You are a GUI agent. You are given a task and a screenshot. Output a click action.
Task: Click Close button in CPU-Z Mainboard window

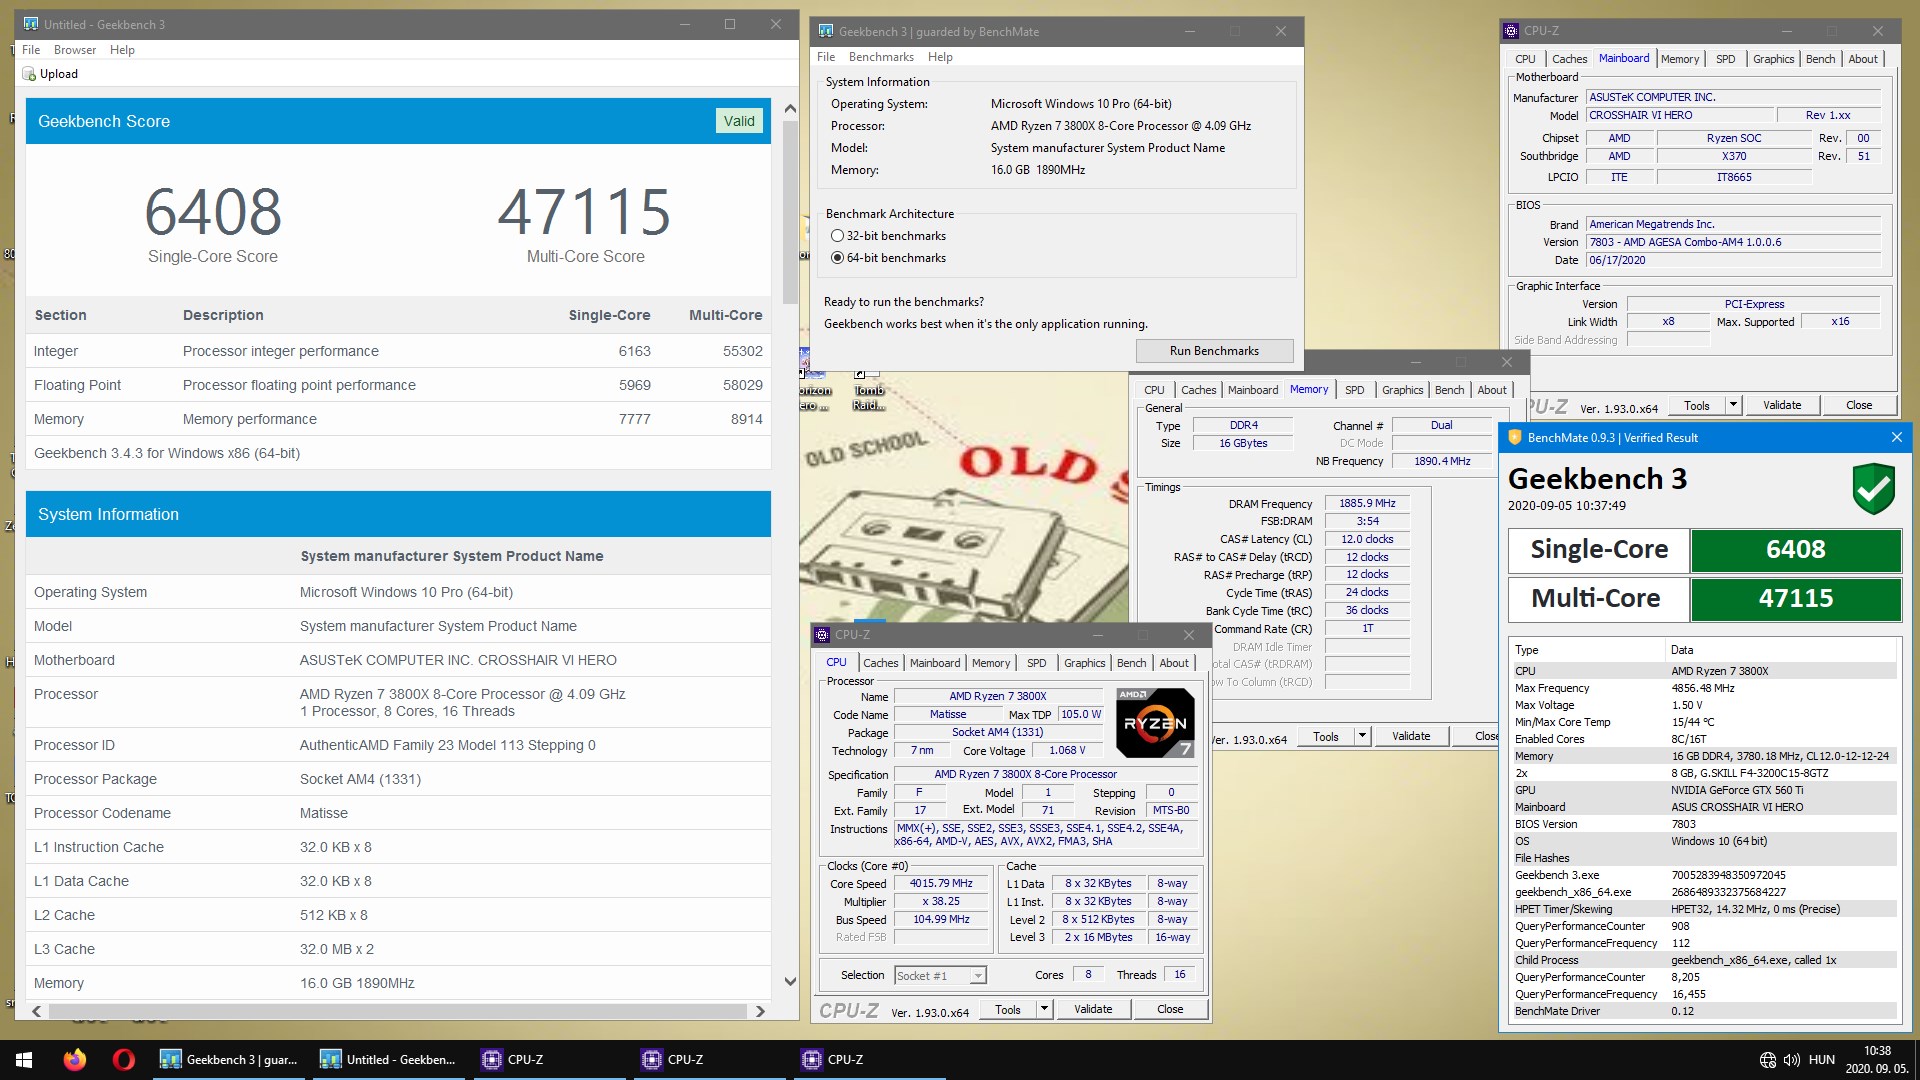tap(1859, 405)
